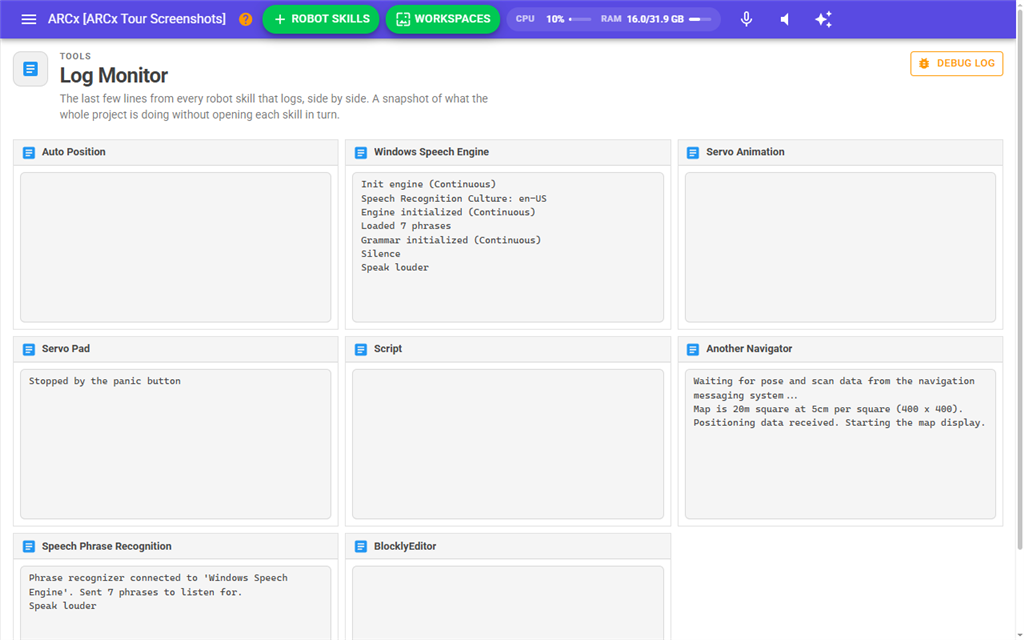This screenshot has height=640, width=1024.
Task: Click the Servo Pad panel icon
Action: [29, 349]
